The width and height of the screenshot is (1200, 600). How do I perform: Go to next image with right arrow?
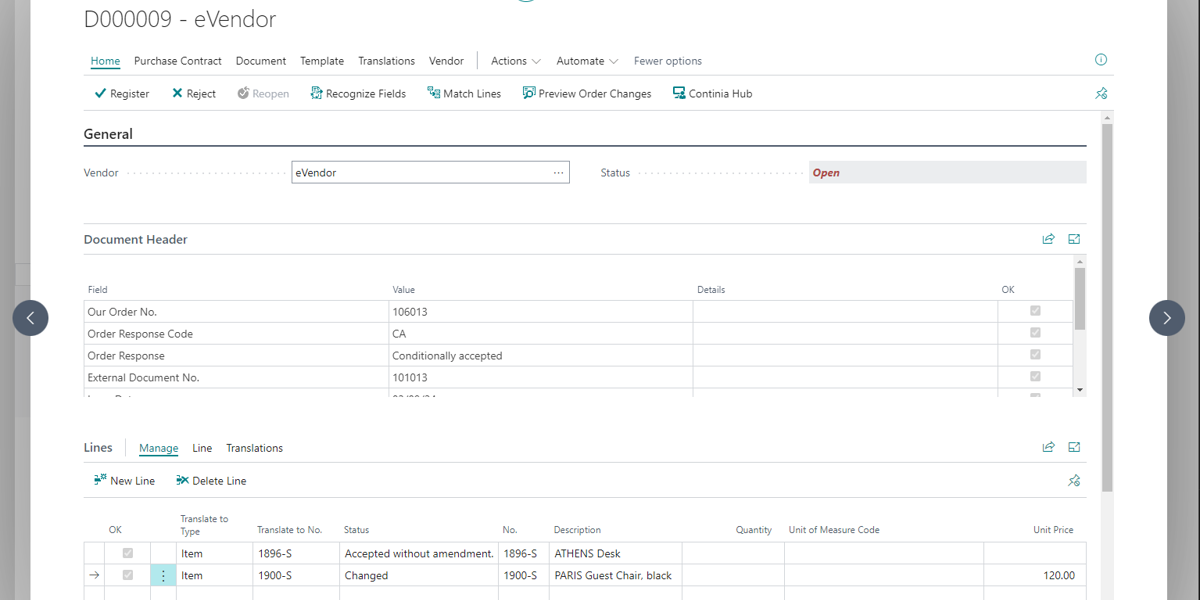1166,318
